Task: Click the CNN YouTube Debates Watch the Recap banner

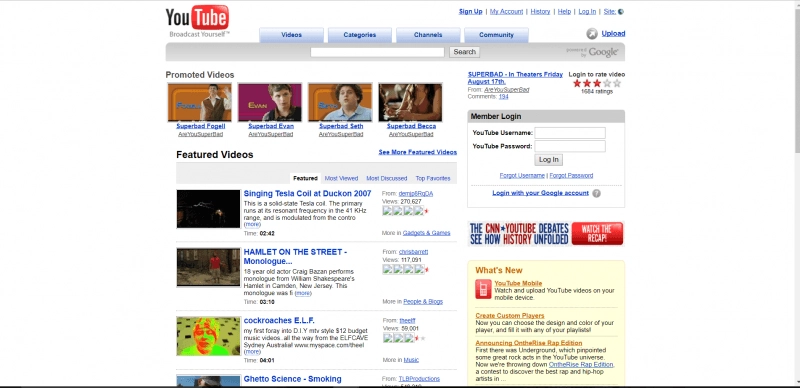Action: [546, 234]
